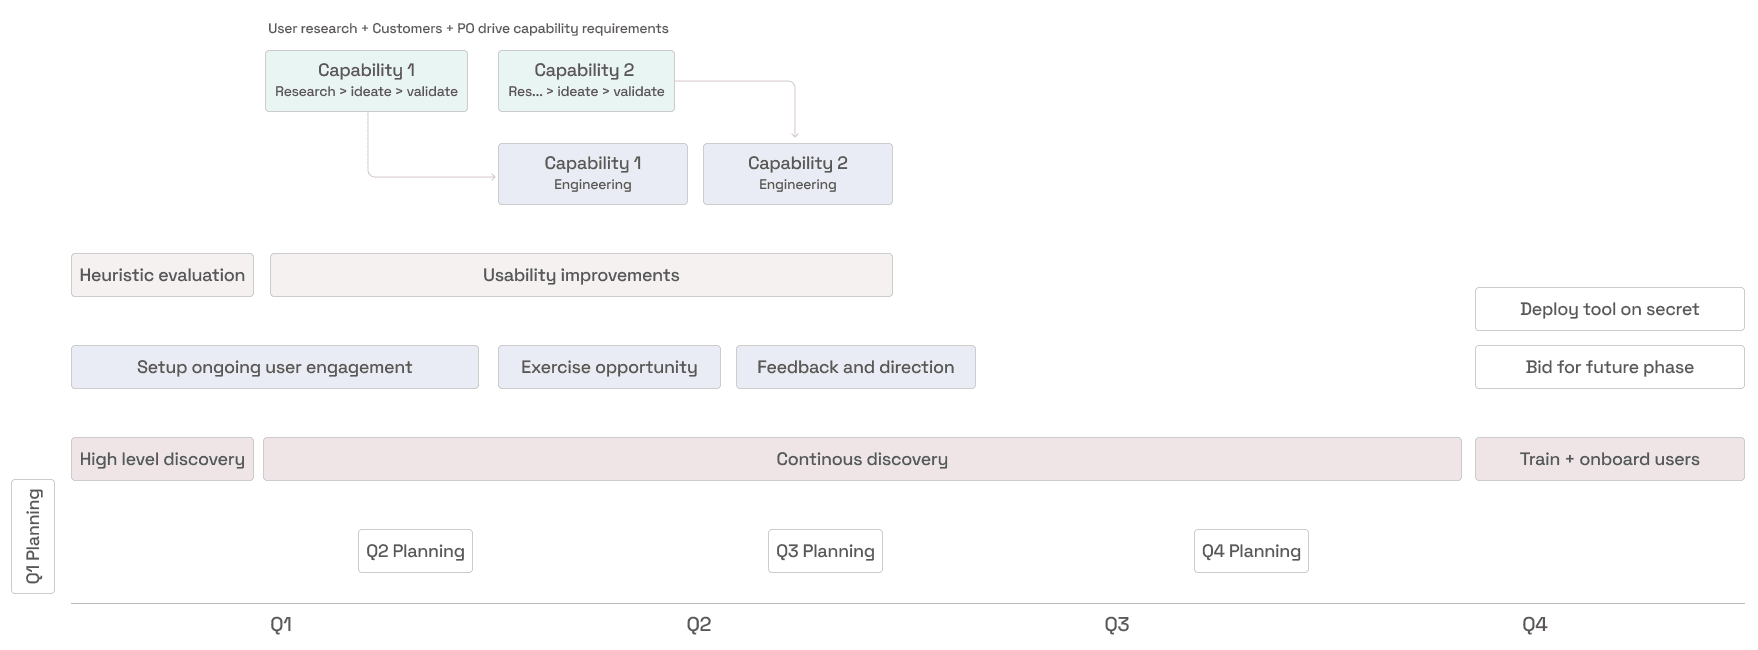Select the vertical Q1 Planning marker
1758x650 pixels.
pyautogui.click(x=33, y=536)
